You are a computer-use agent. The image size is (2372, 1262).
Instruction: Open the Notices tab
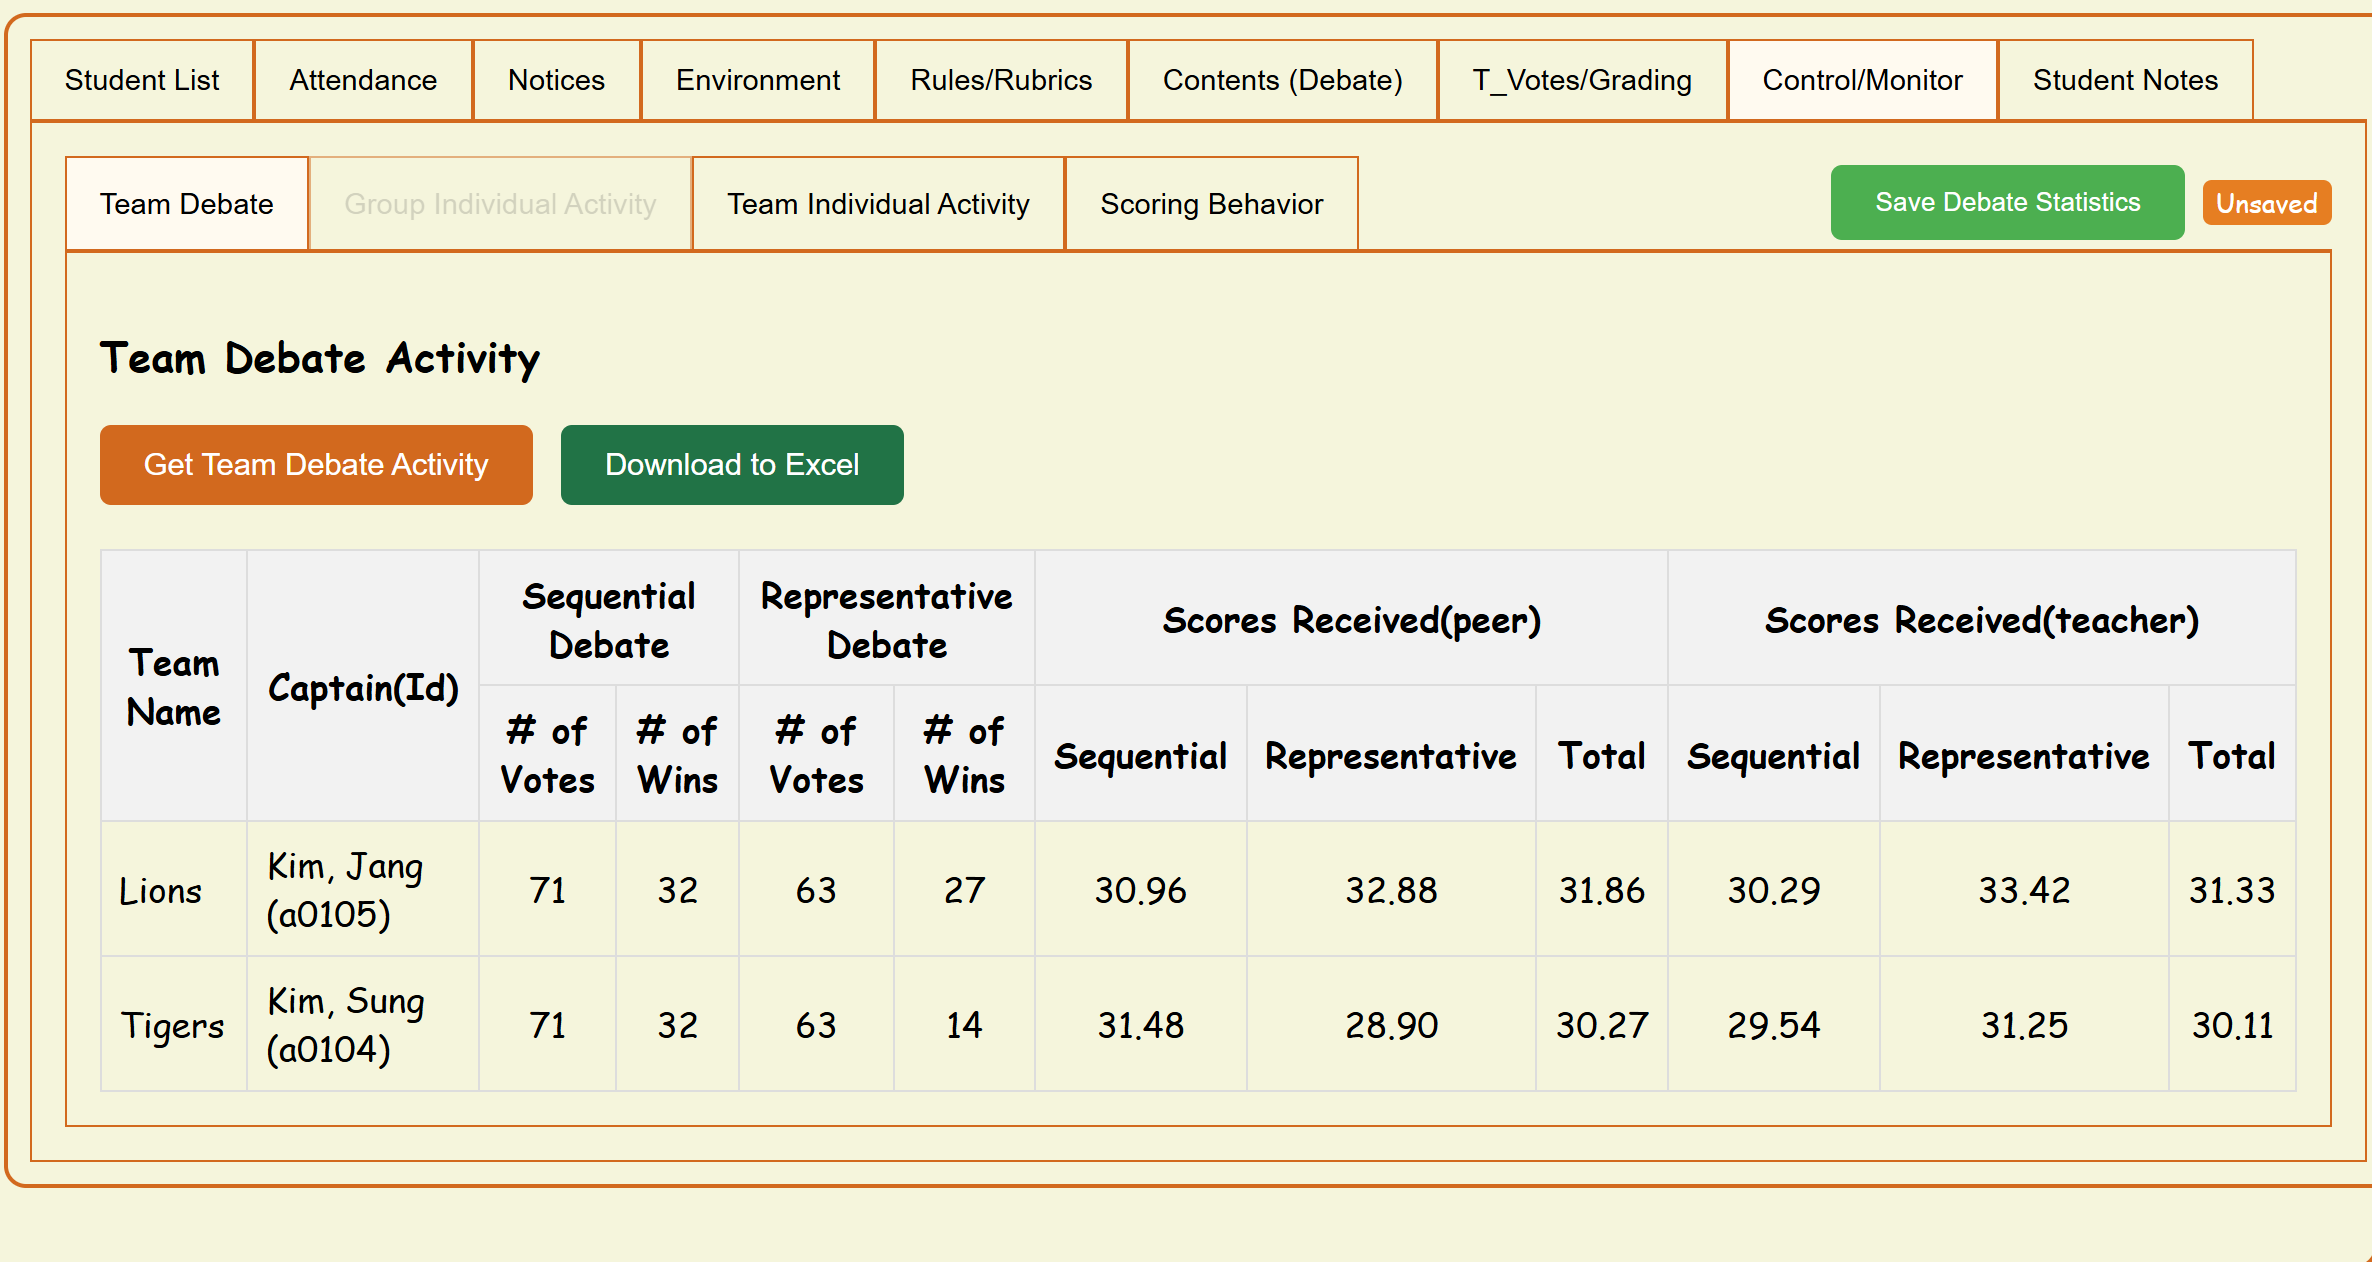click(556, 80)
